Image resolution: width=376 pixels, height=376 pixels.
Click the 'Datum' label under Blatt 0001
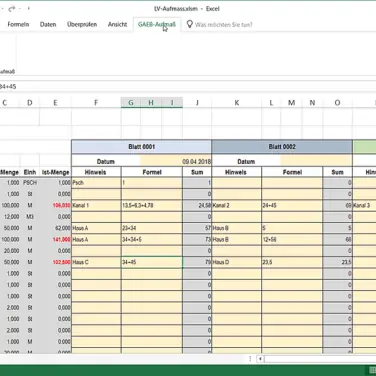pyautogui.click(x=106, y=161)
